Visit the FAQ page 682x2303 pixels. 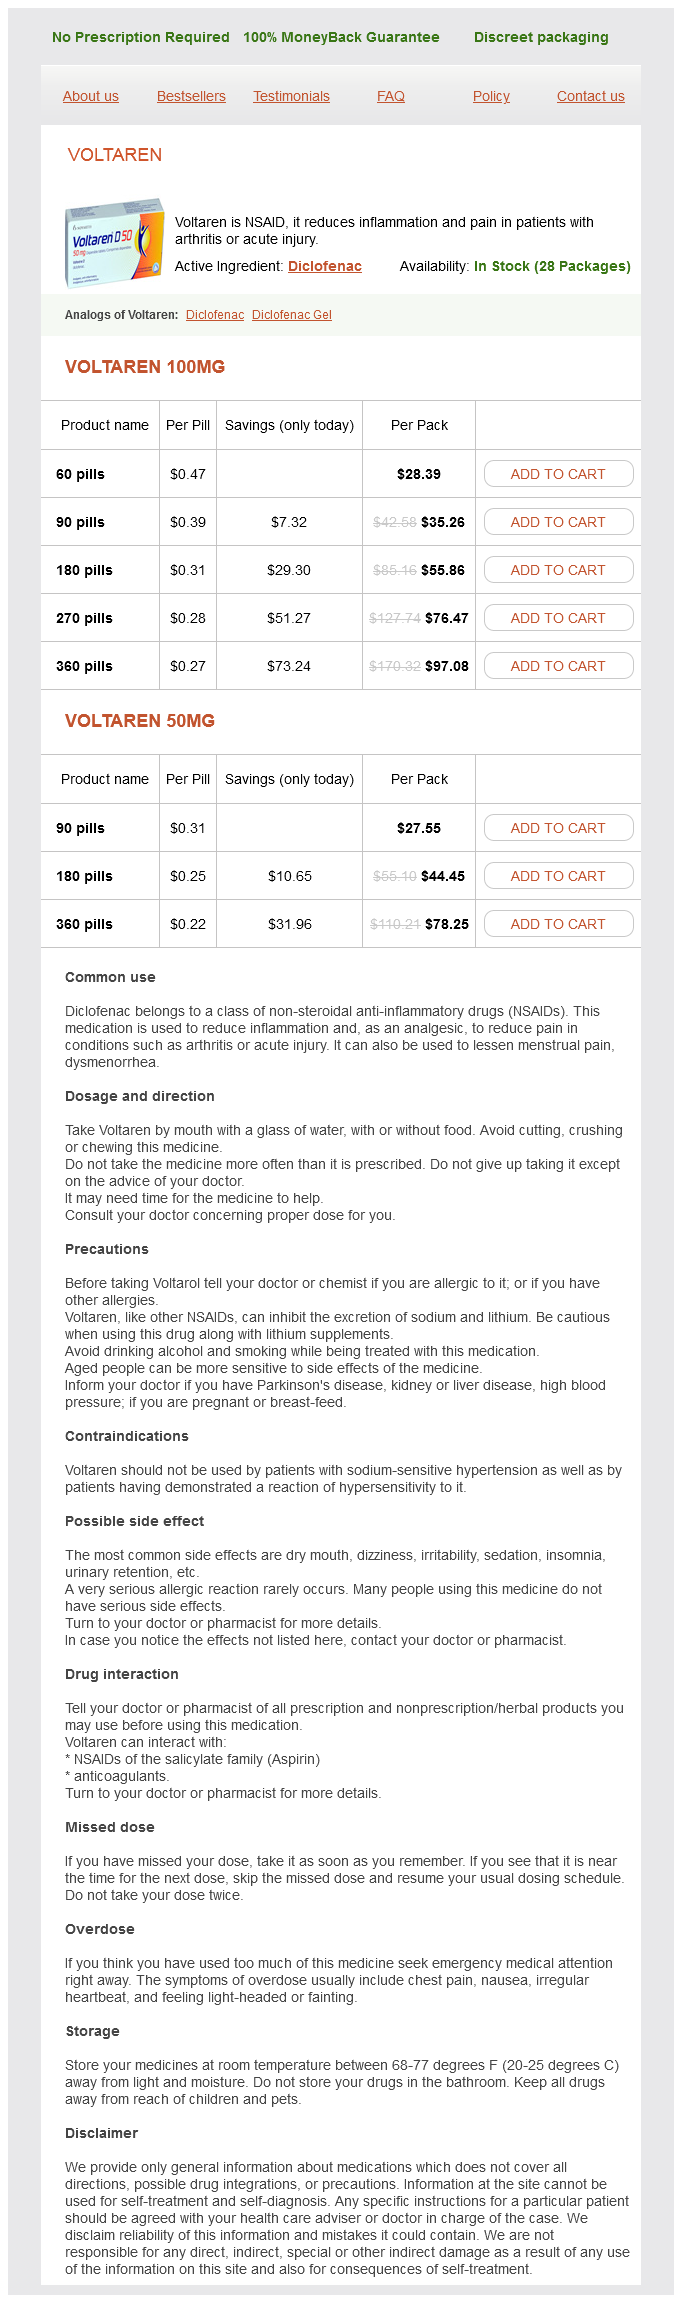(391, 96)
